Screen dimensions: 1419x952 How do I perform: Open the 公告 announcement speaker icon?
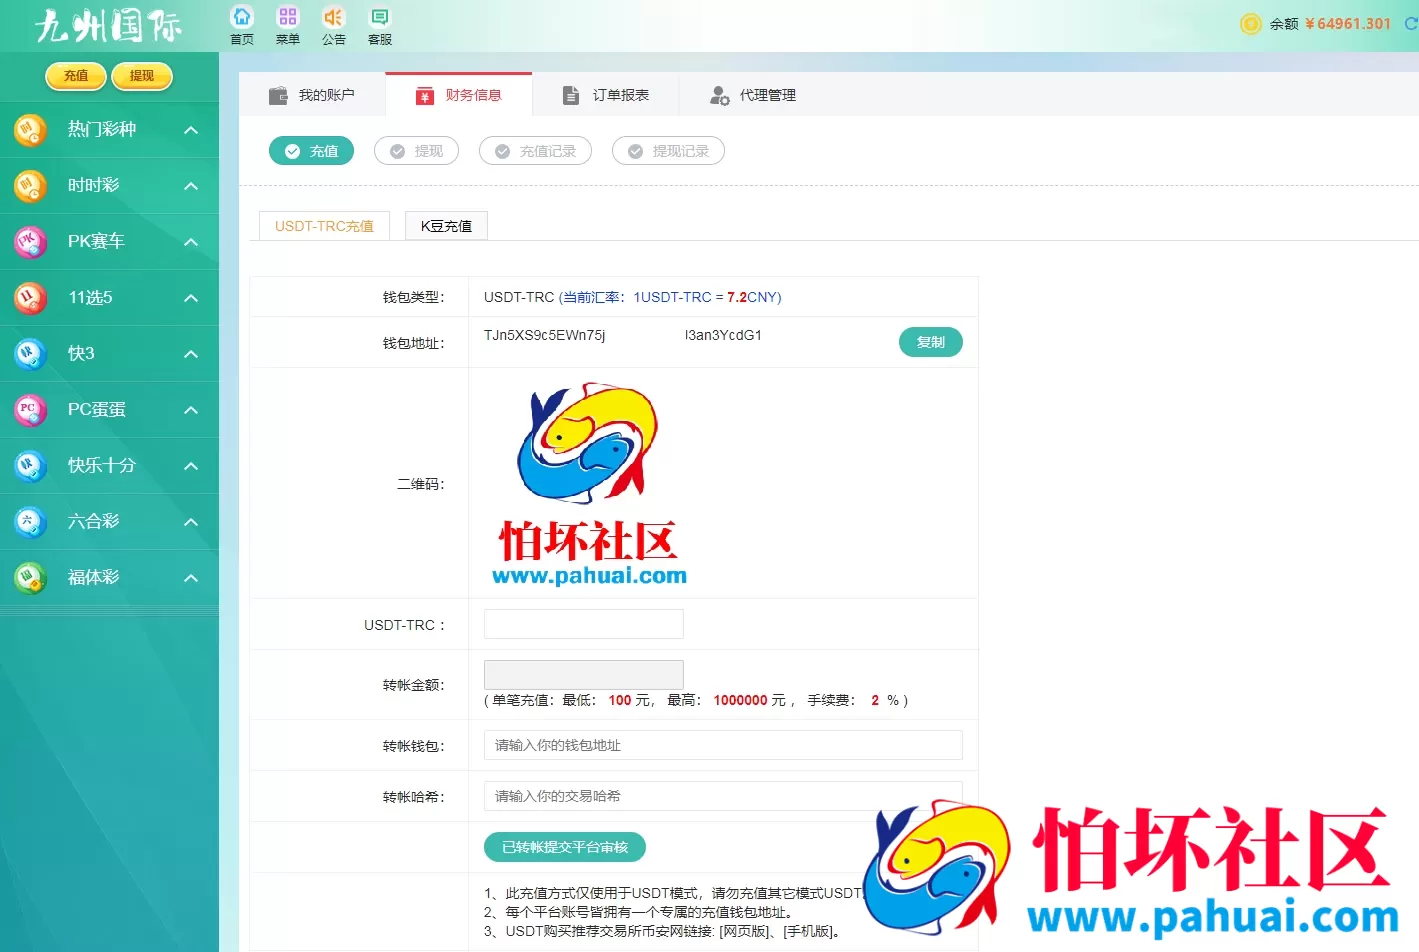tap(334, 17)
